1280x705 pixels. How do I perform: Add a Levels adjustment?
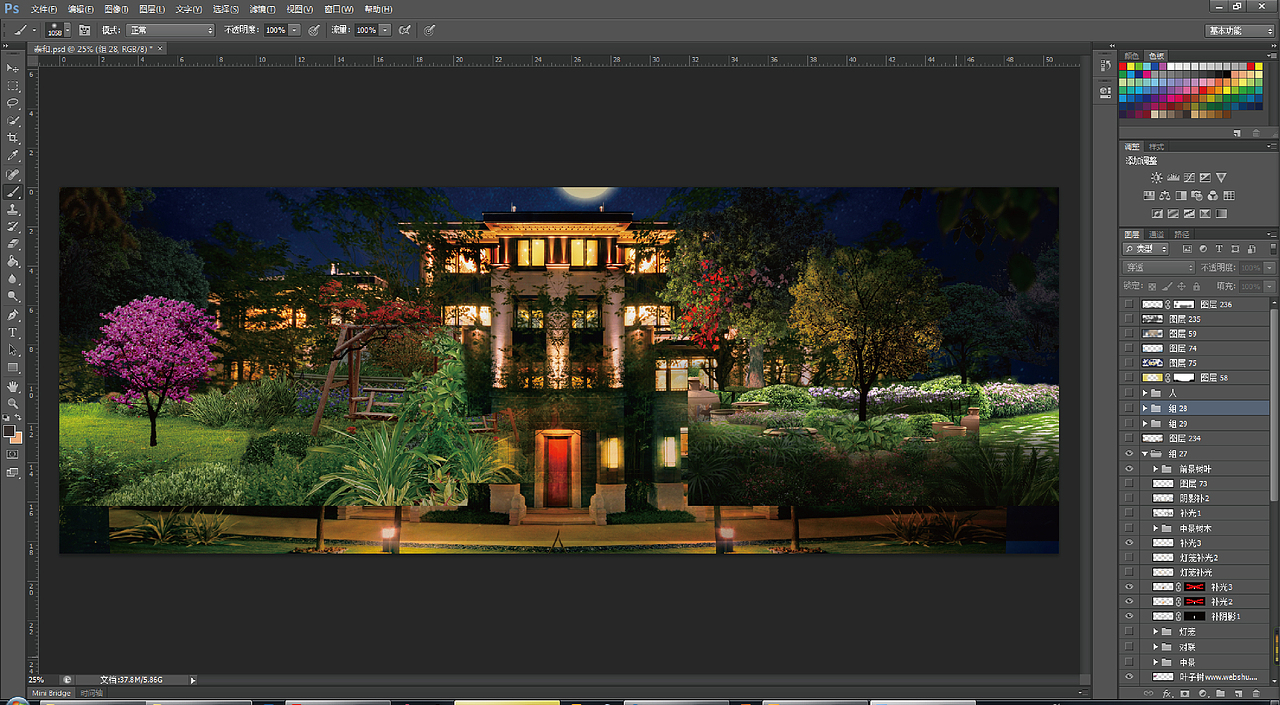point(1173,177)
